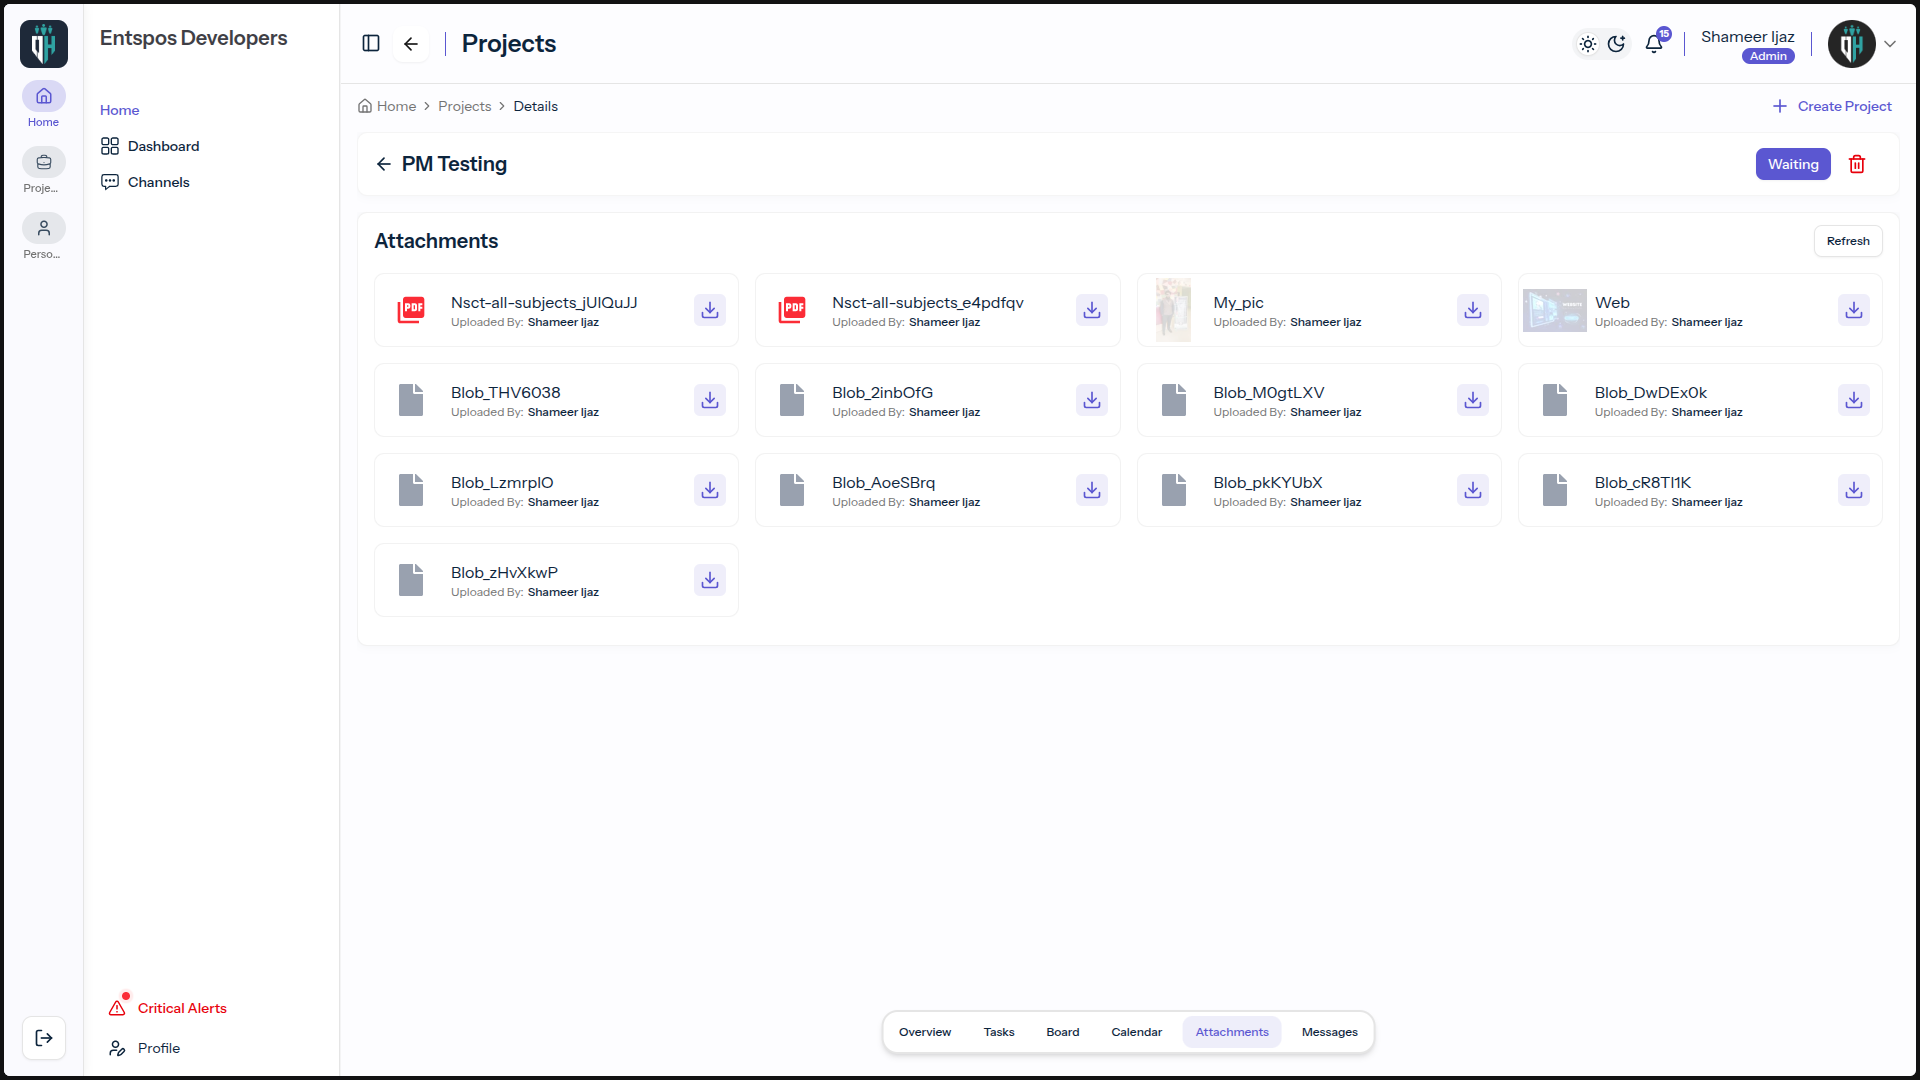Open the Overview tab
Screen dimensions: 1920x1080
(925, 1032)
